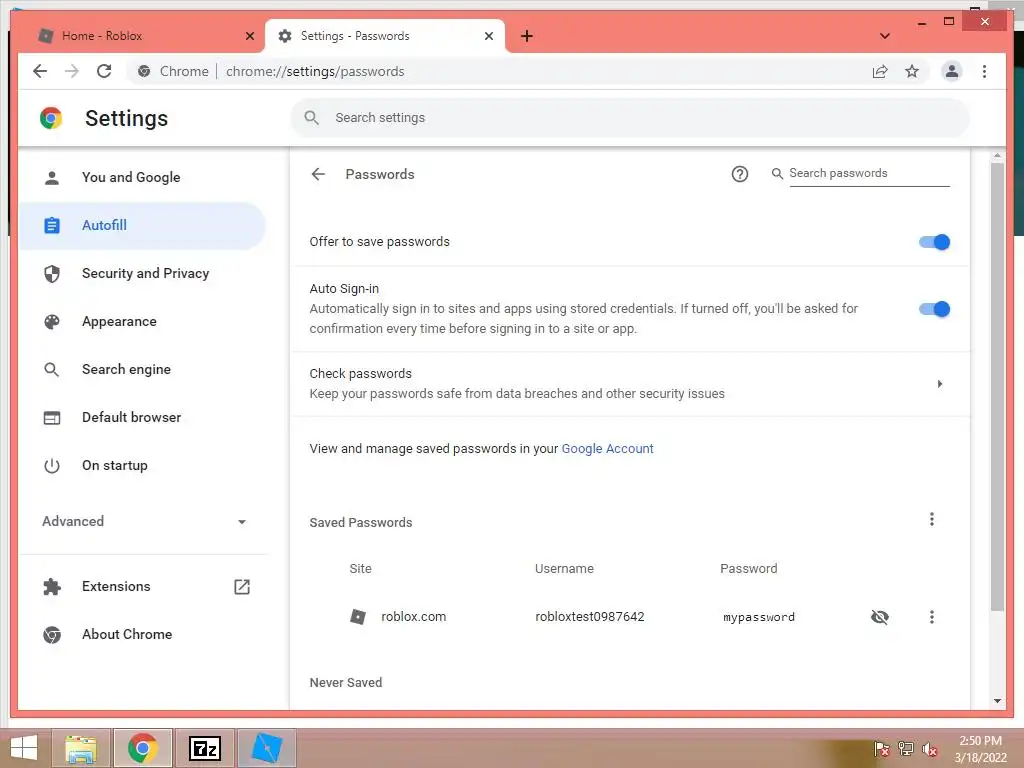Click the Appearance palette icon

(52, 321)
